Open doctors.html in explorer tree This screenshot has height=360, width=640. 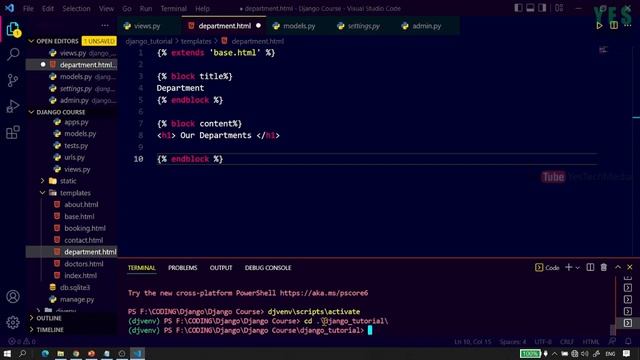tap(83, 264)
